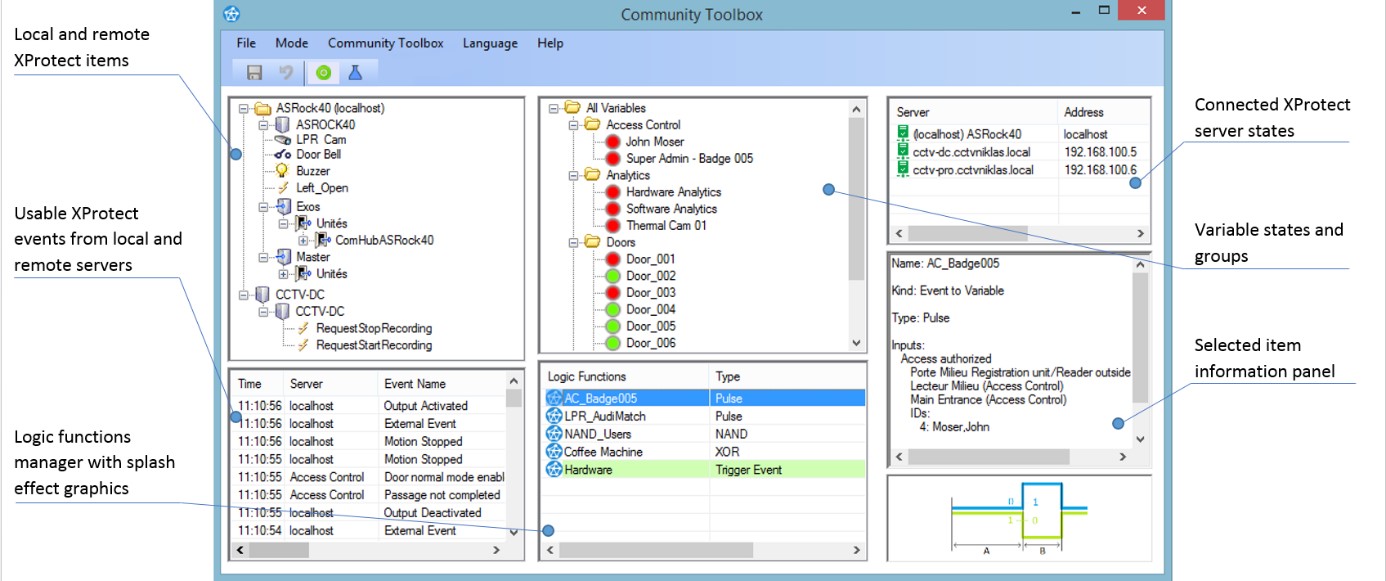1386x581 pixels.
Task: Click the green circle toolbar icon
Action: 322,72
